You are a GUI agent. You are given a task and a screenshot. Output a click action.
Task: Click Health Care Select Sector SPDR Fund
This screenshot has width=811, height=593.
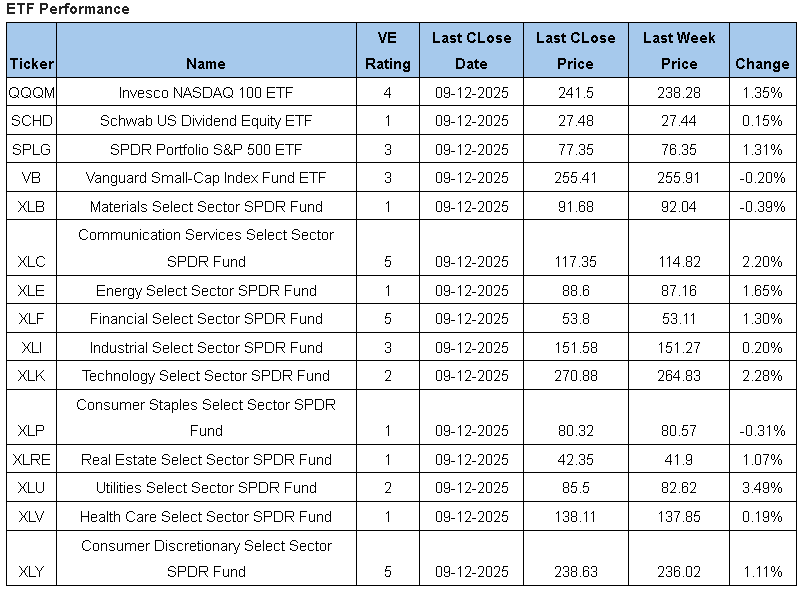pos(206,517)
